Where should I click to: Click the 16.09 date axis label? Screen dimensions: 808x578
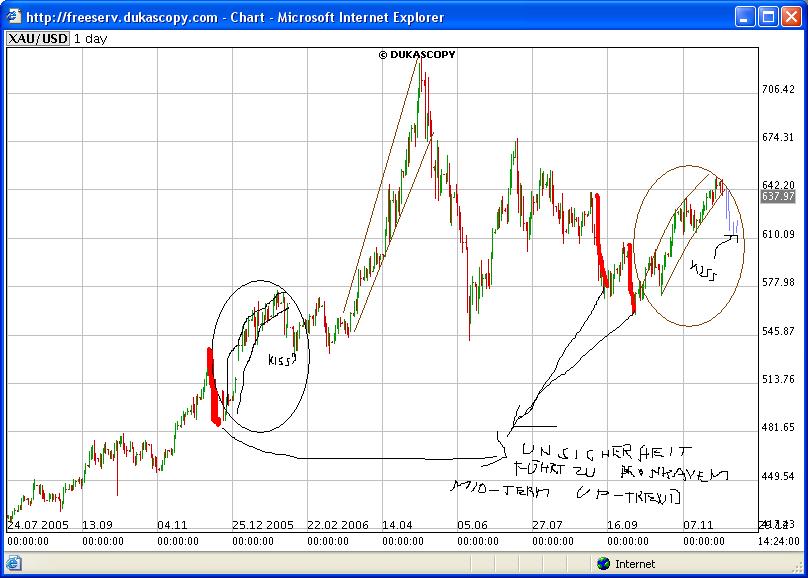(622, 524)
